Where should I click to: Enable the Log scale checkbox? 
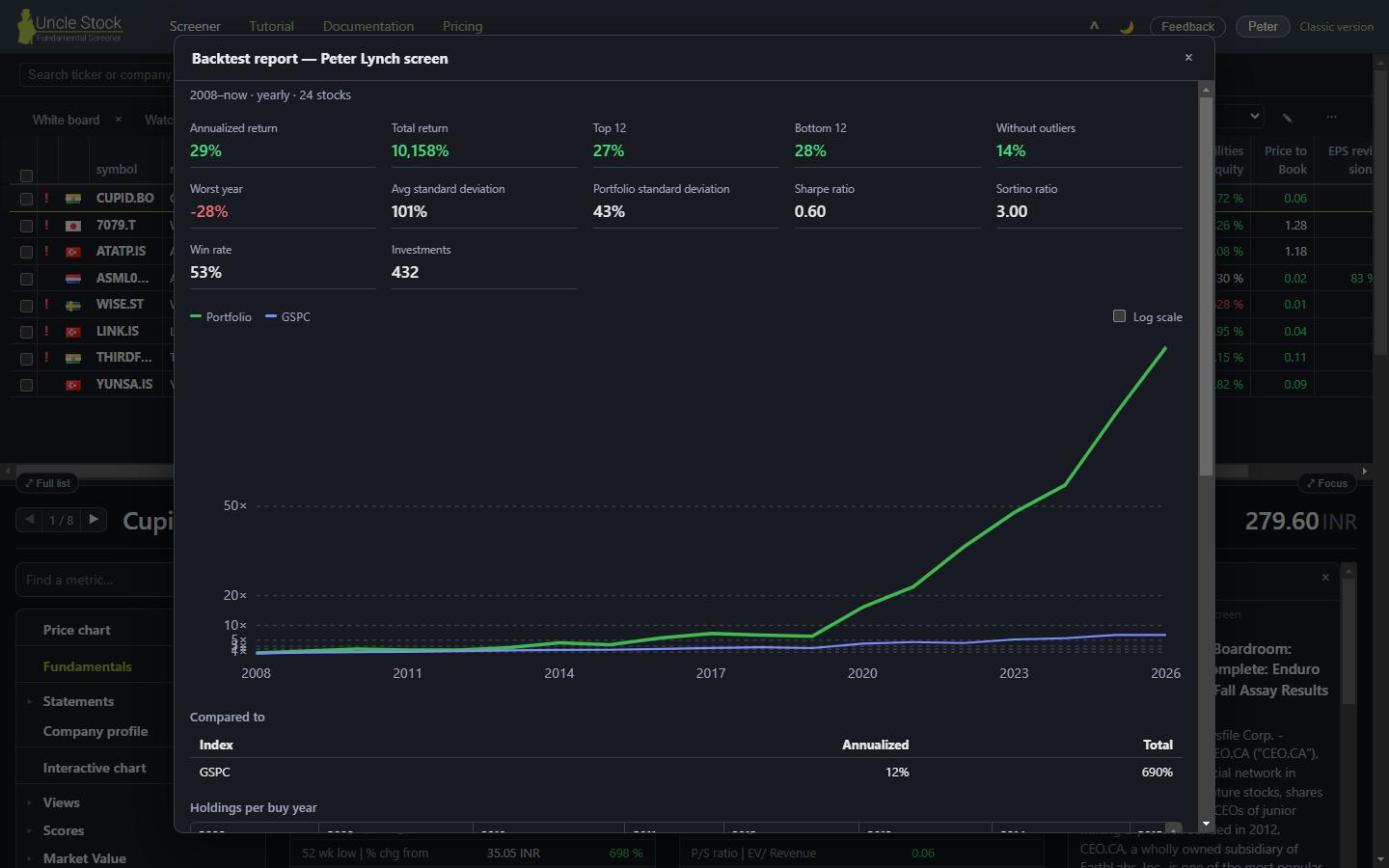1119,316
